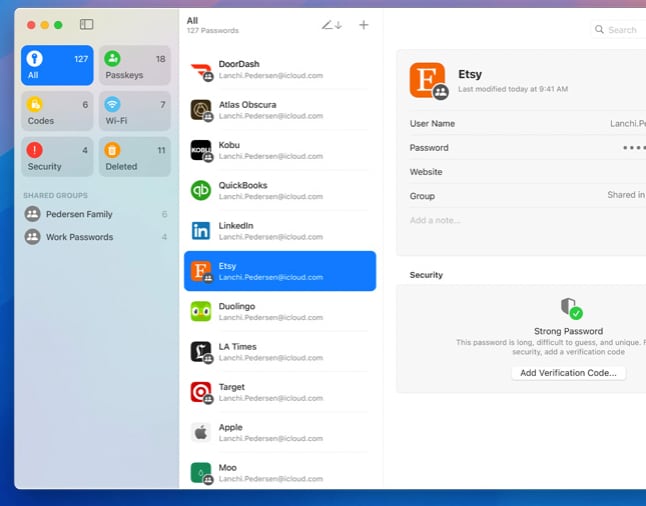Screen dimensions: 646x506
Task: Select Work Passwords shared group
Action: (x=96, y=237)
